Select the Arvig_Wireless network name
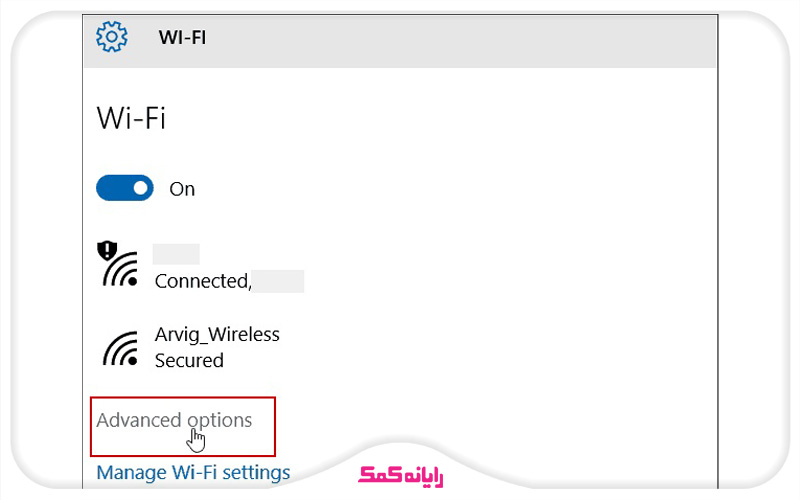800x500 pixels. pyautogui.click(x=217, y=334)
